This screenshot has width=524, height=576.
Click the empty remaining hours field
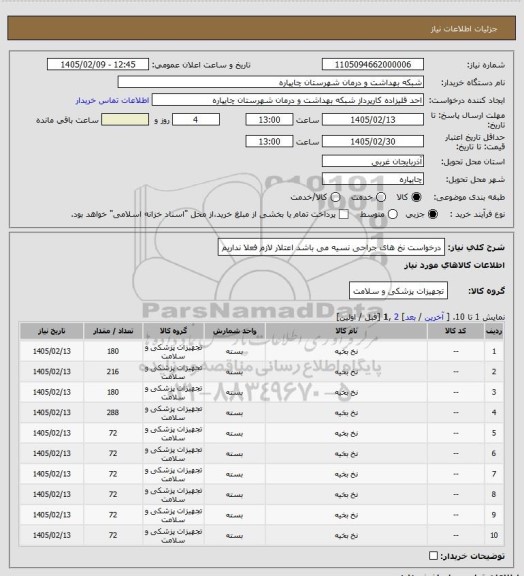coord(125,120)
